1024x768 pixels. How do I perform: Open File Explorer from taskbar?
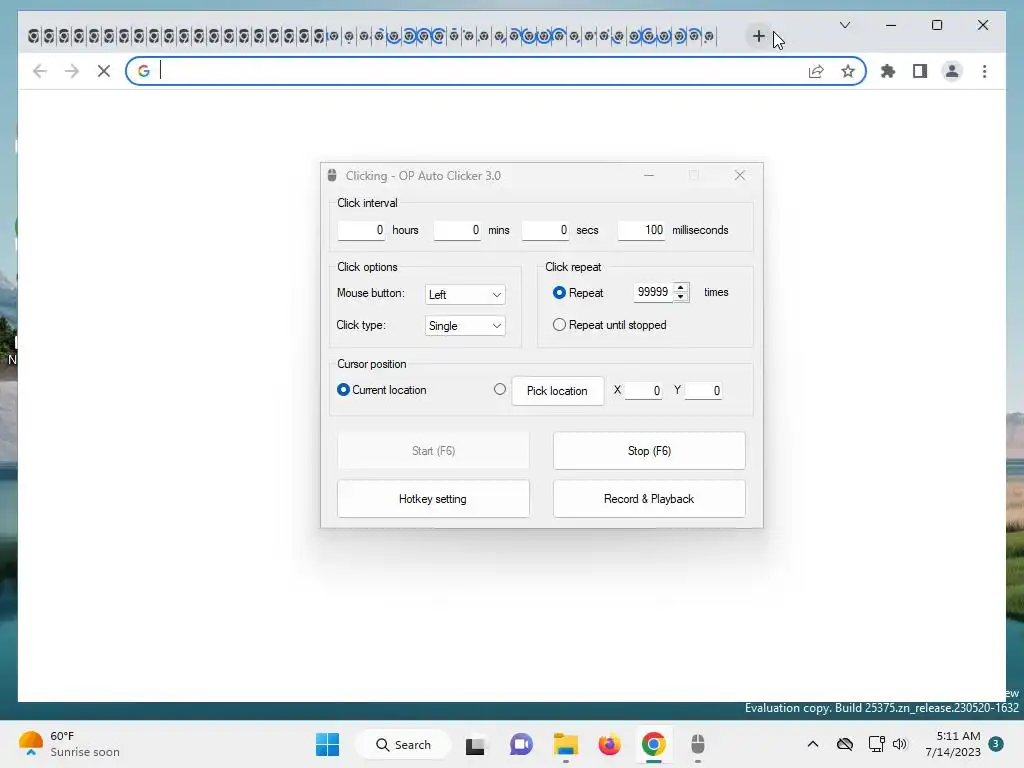pyautogui.click(x=566, y=744)
